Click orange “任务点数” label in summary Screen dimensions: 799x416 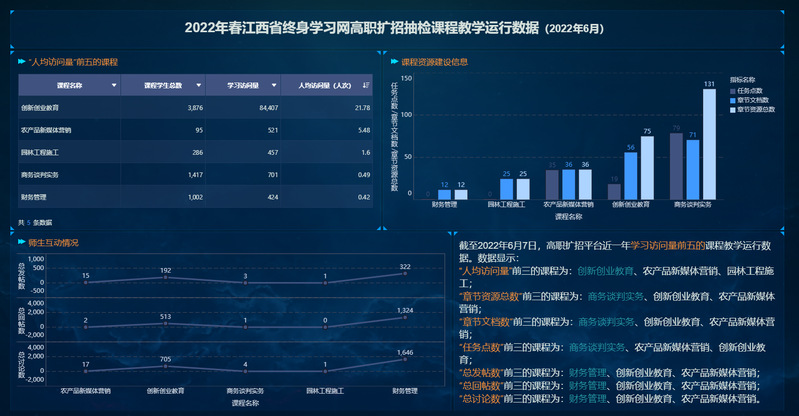(482, 347)
